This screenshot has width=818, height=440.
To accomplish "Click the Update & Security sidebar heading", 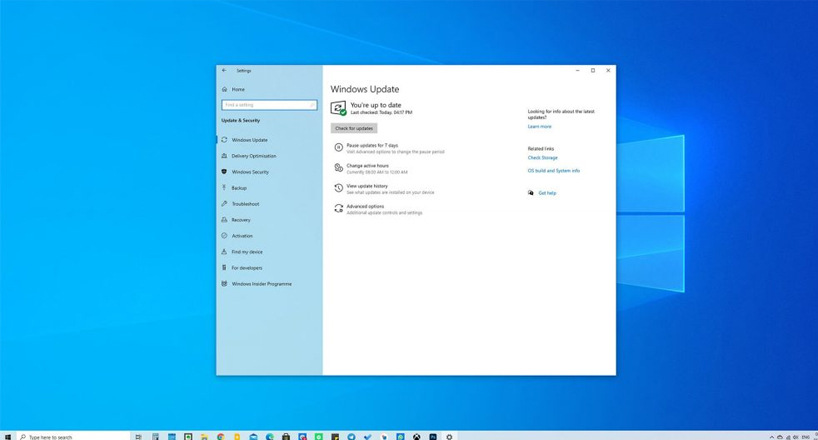I will 240,120.
